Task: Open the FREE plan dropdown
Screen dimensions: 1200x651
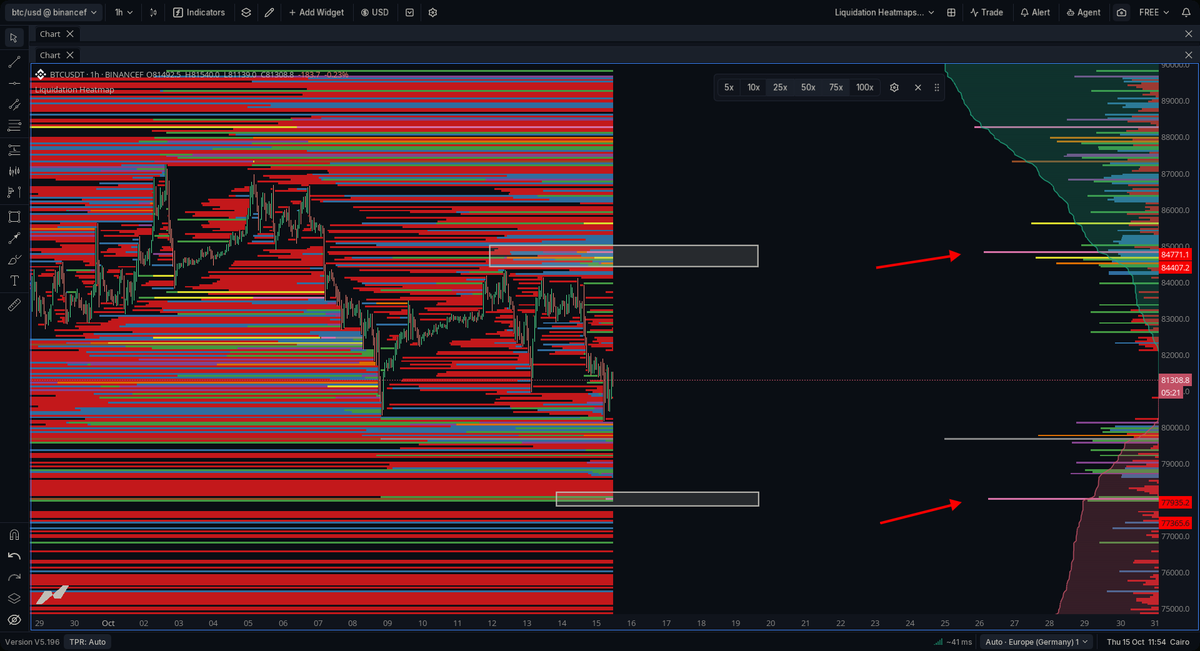Action: pos(1154,13)
